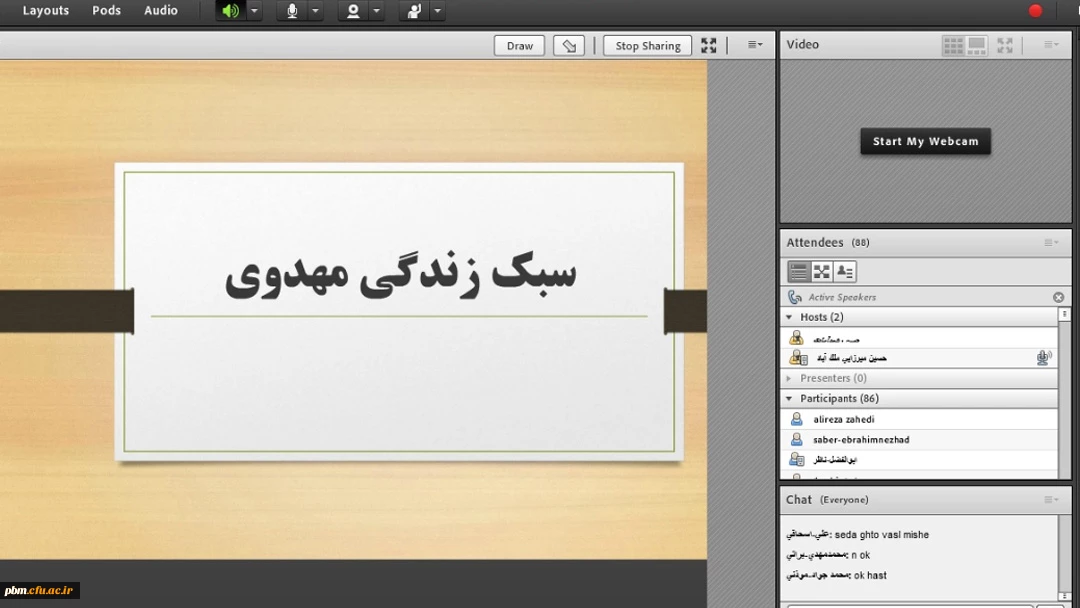The width and height of the screenshot is (1080, 608).
Task: Close the Active Speakers bar
Action: [x=1058, y=297]
